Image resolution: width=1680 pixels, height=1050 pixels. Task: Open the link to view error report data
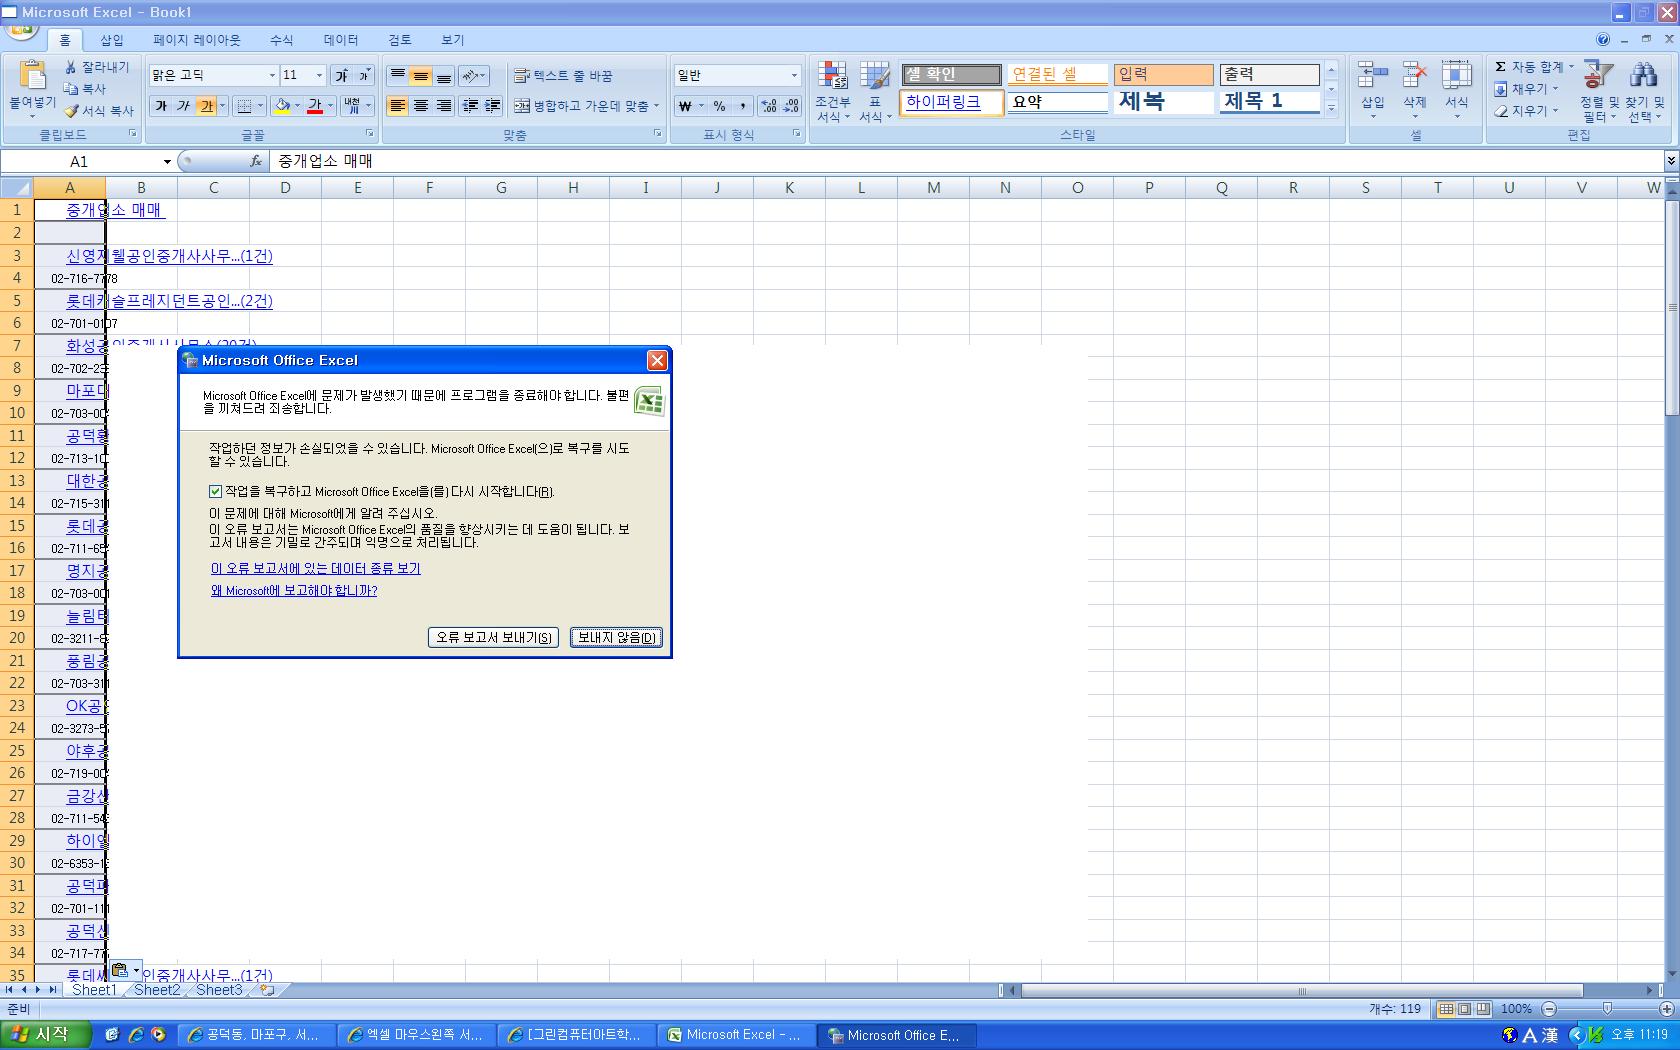[x=315, y=568]
